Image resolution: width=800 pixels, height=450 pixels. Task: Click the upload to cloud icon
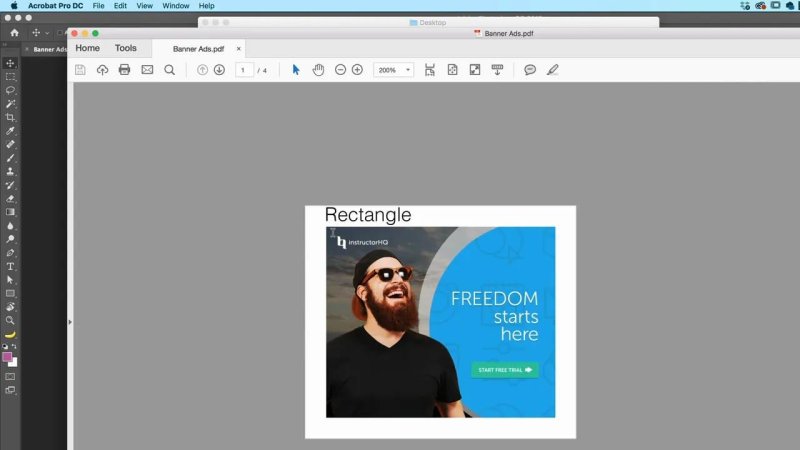pyautogui.click(x=103, y=70)
